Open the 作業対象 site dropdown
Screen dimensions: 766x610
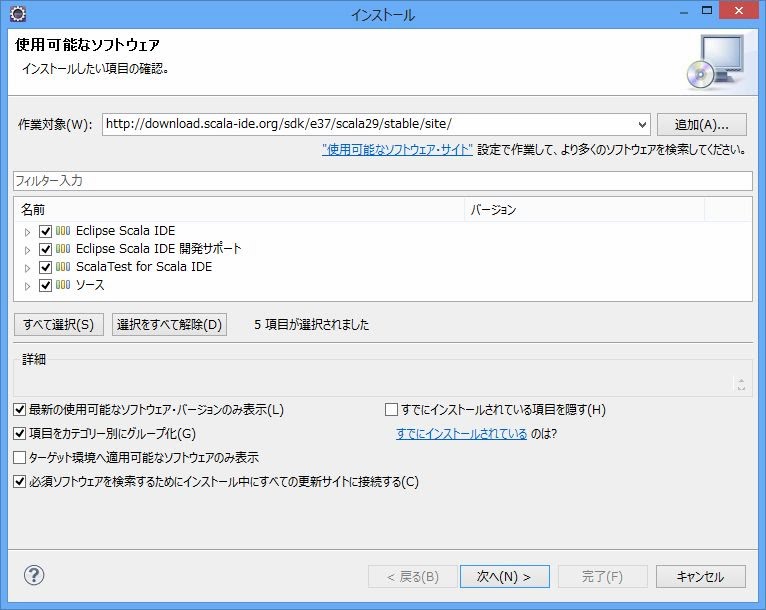point(642,124)
